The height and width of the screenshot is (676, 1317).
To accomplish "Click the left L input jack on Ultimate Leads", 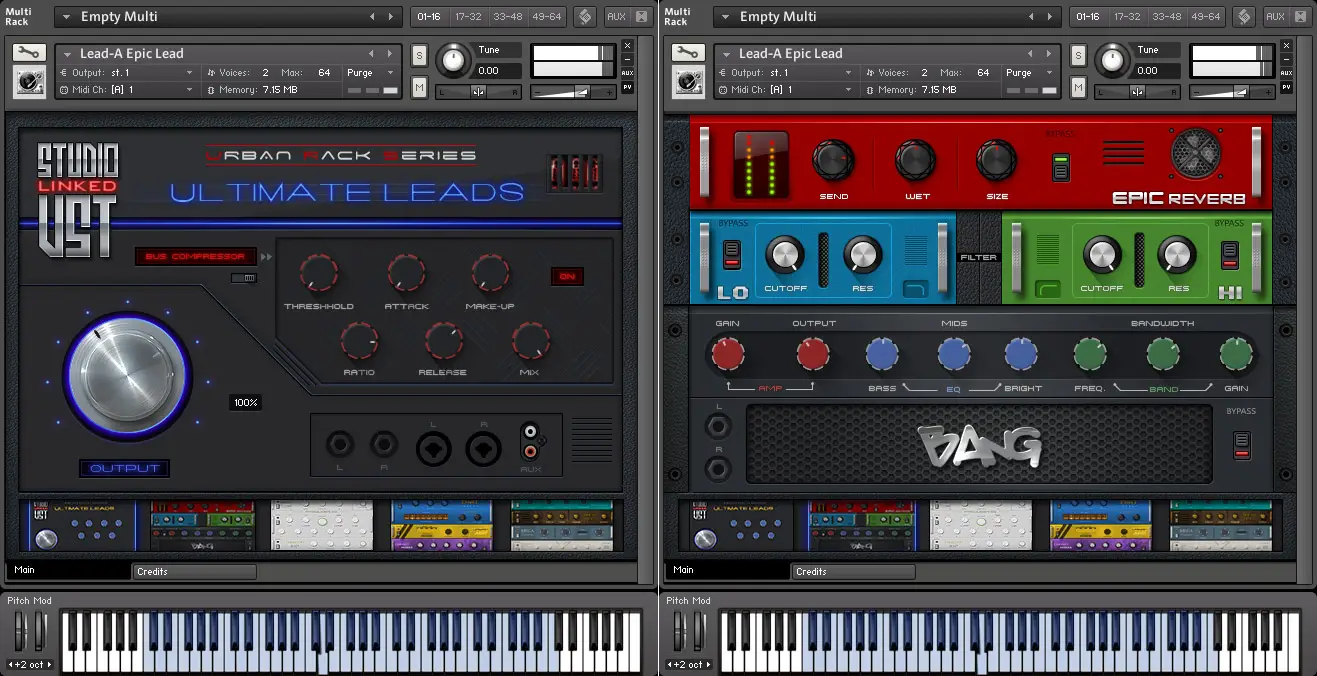I will [x=340, y=444].
